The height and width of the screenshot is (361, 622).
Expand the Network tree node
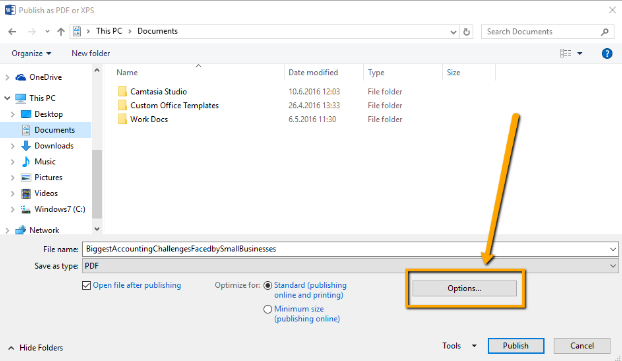[x=7, y=230]
